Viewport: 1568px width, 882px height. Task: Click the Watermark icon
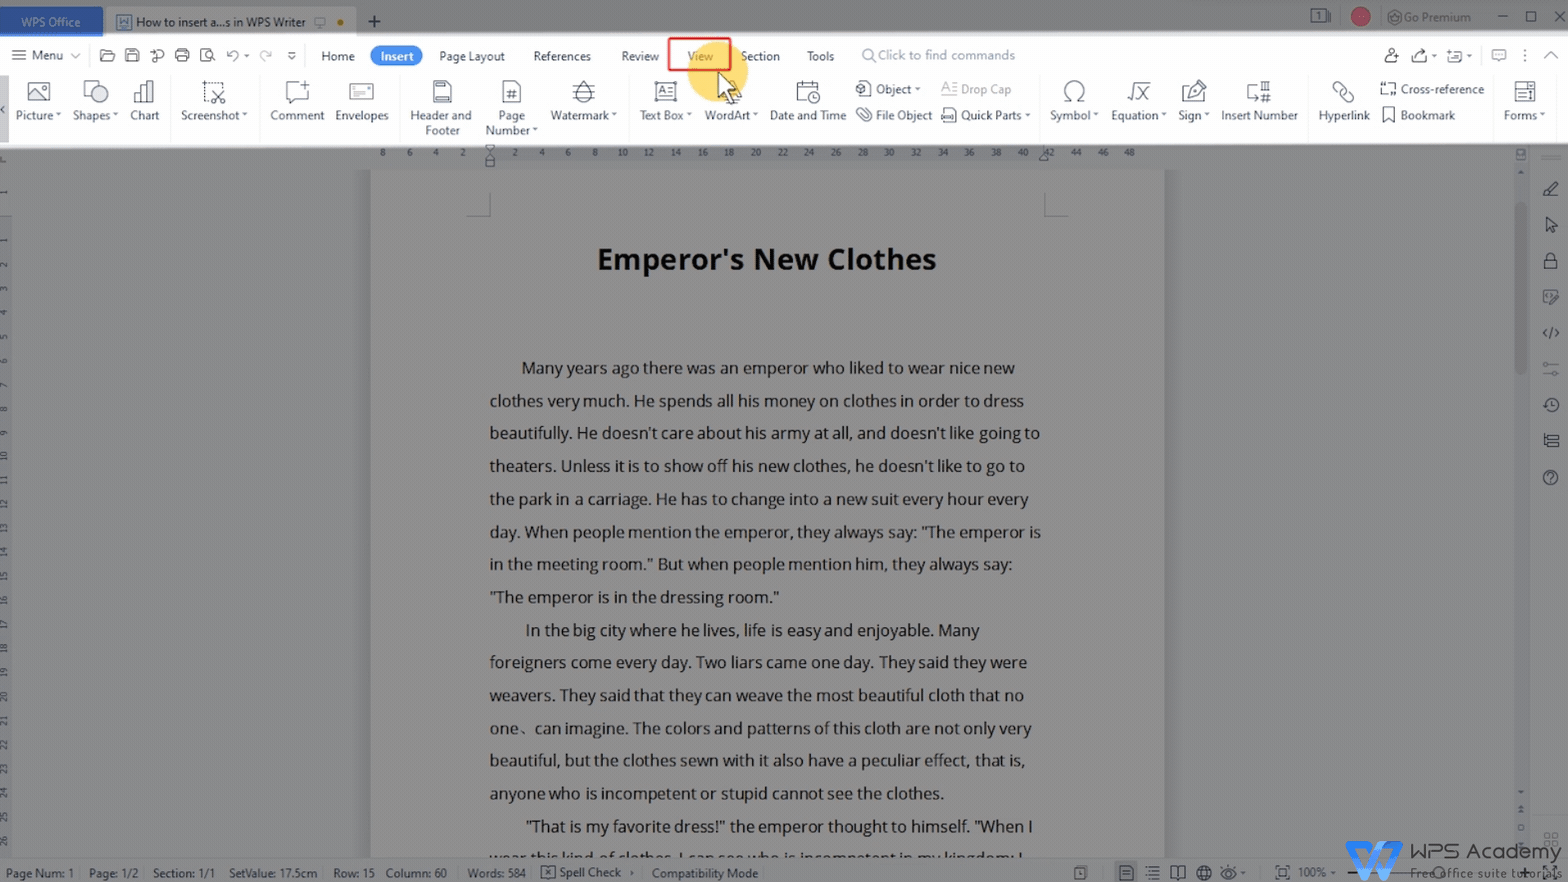coord(583,92)
